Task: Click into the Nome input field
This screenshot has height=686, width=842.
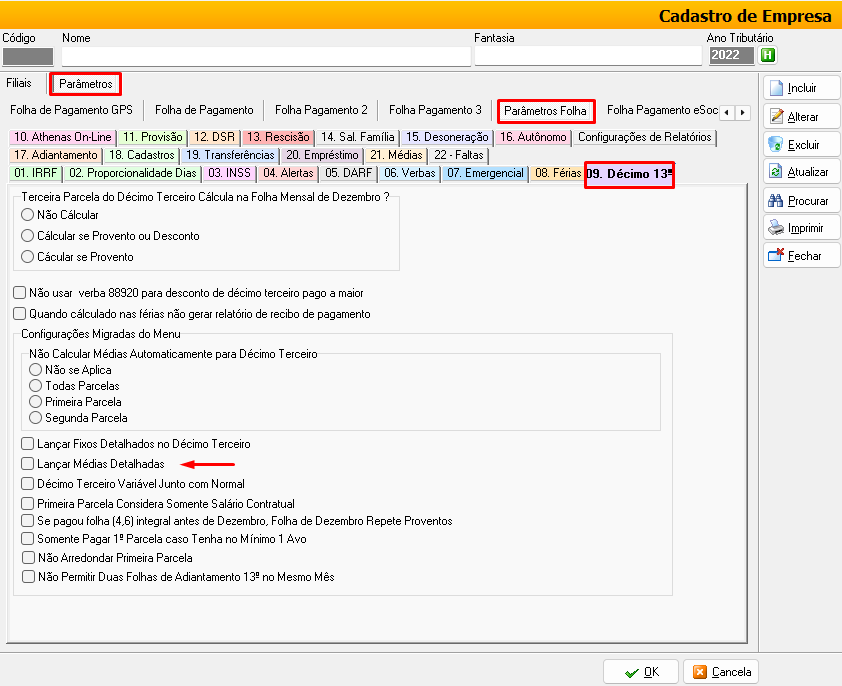Action: [x=264, y=56]
